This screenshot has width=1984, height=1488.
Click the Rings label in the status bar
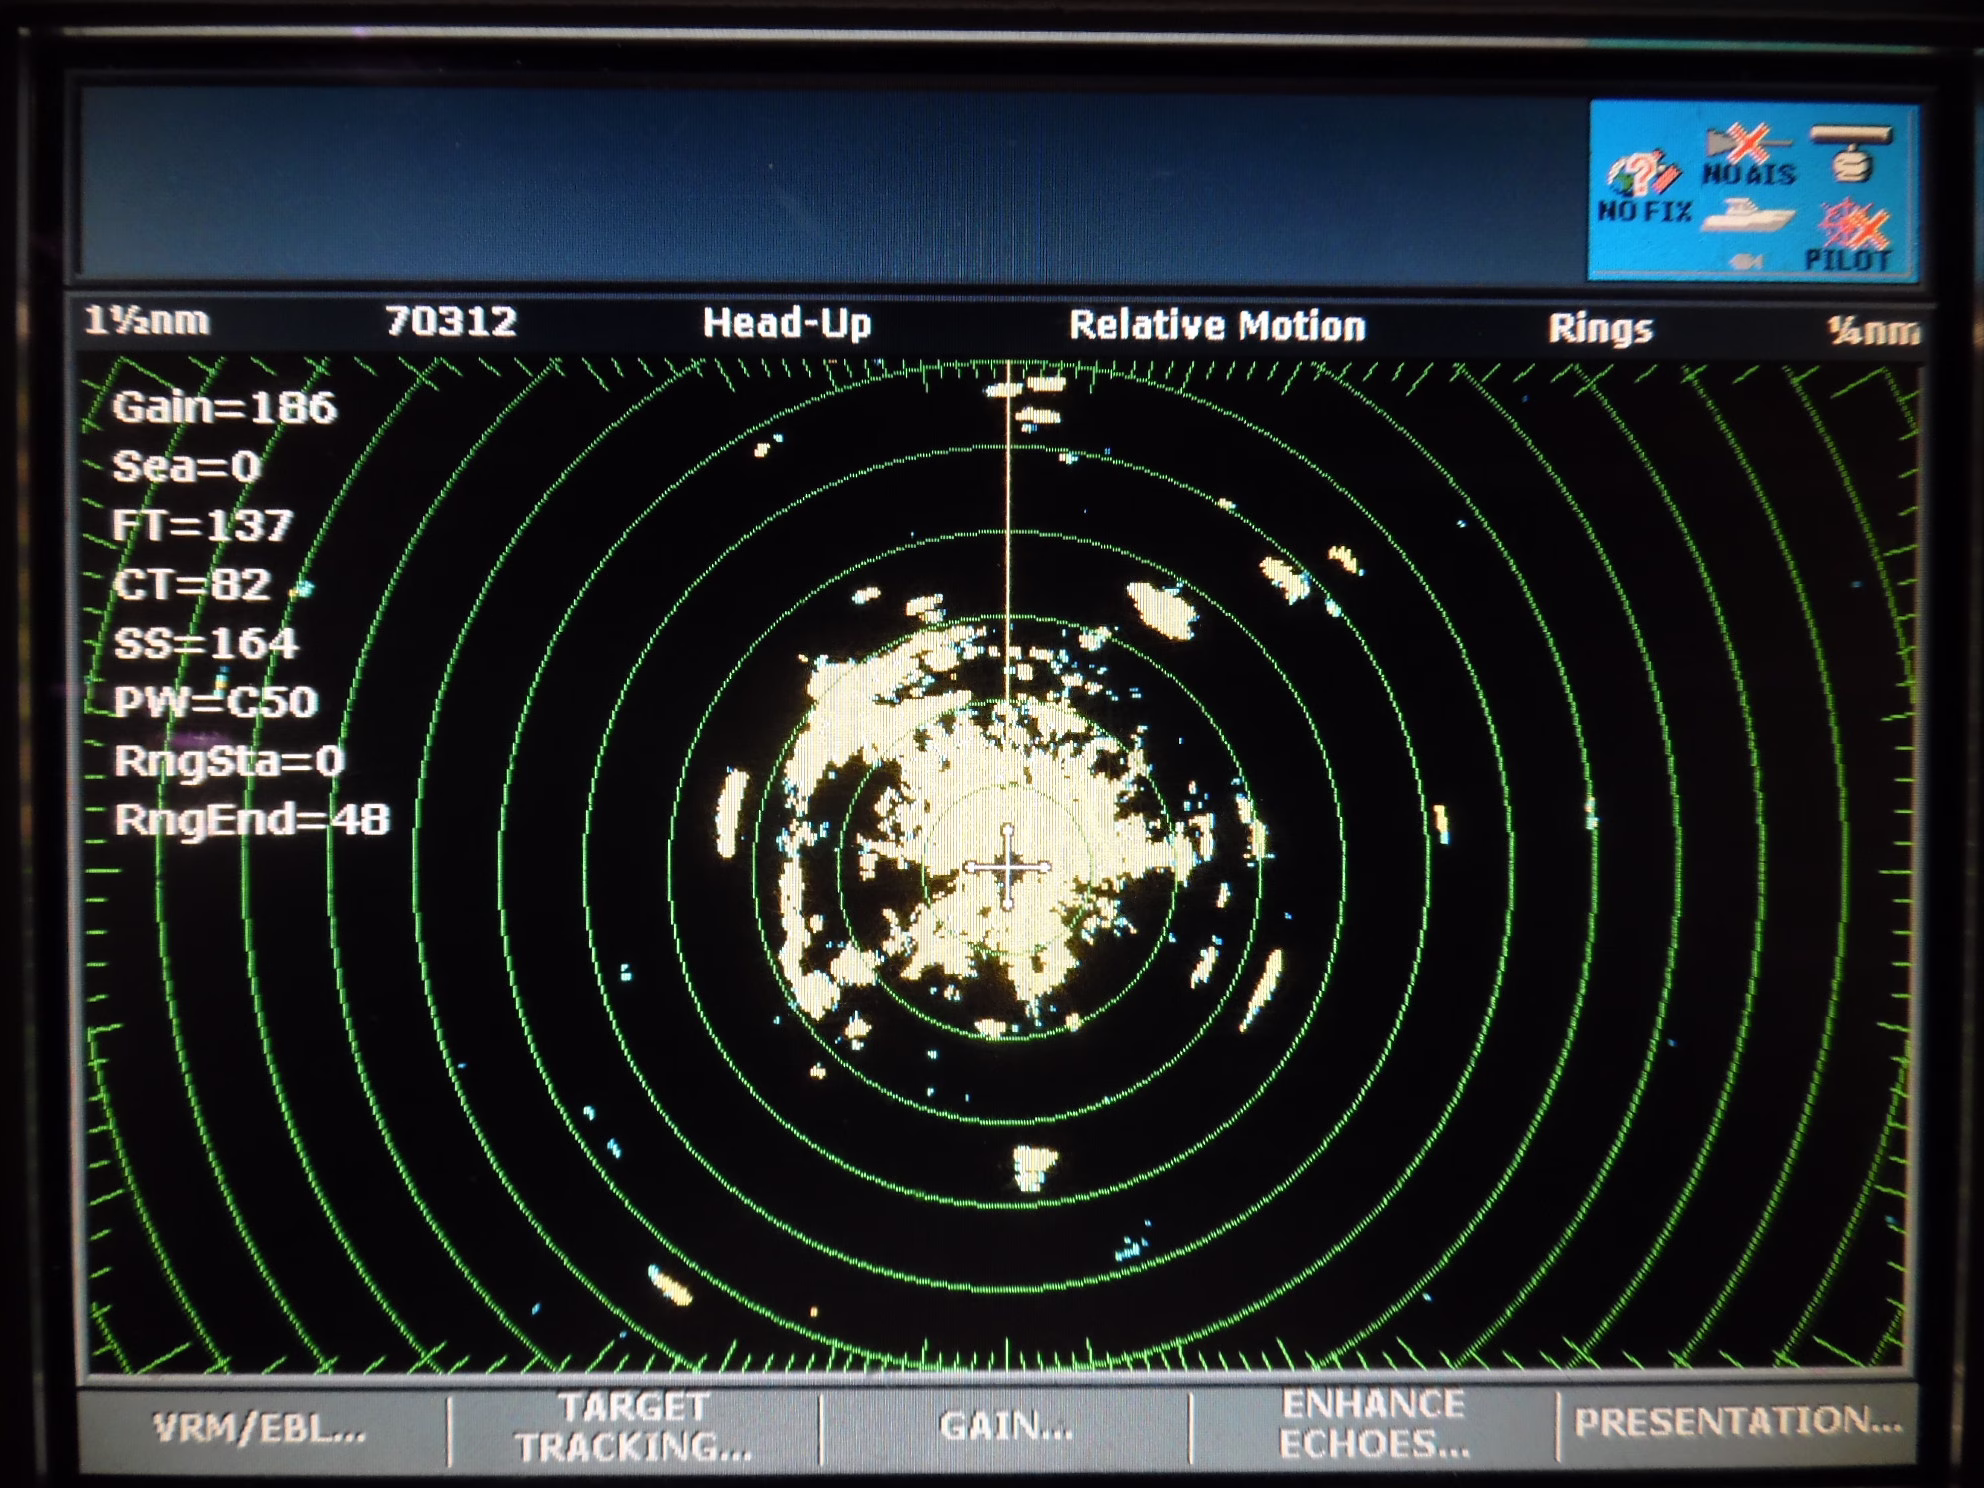[1600, 328]
